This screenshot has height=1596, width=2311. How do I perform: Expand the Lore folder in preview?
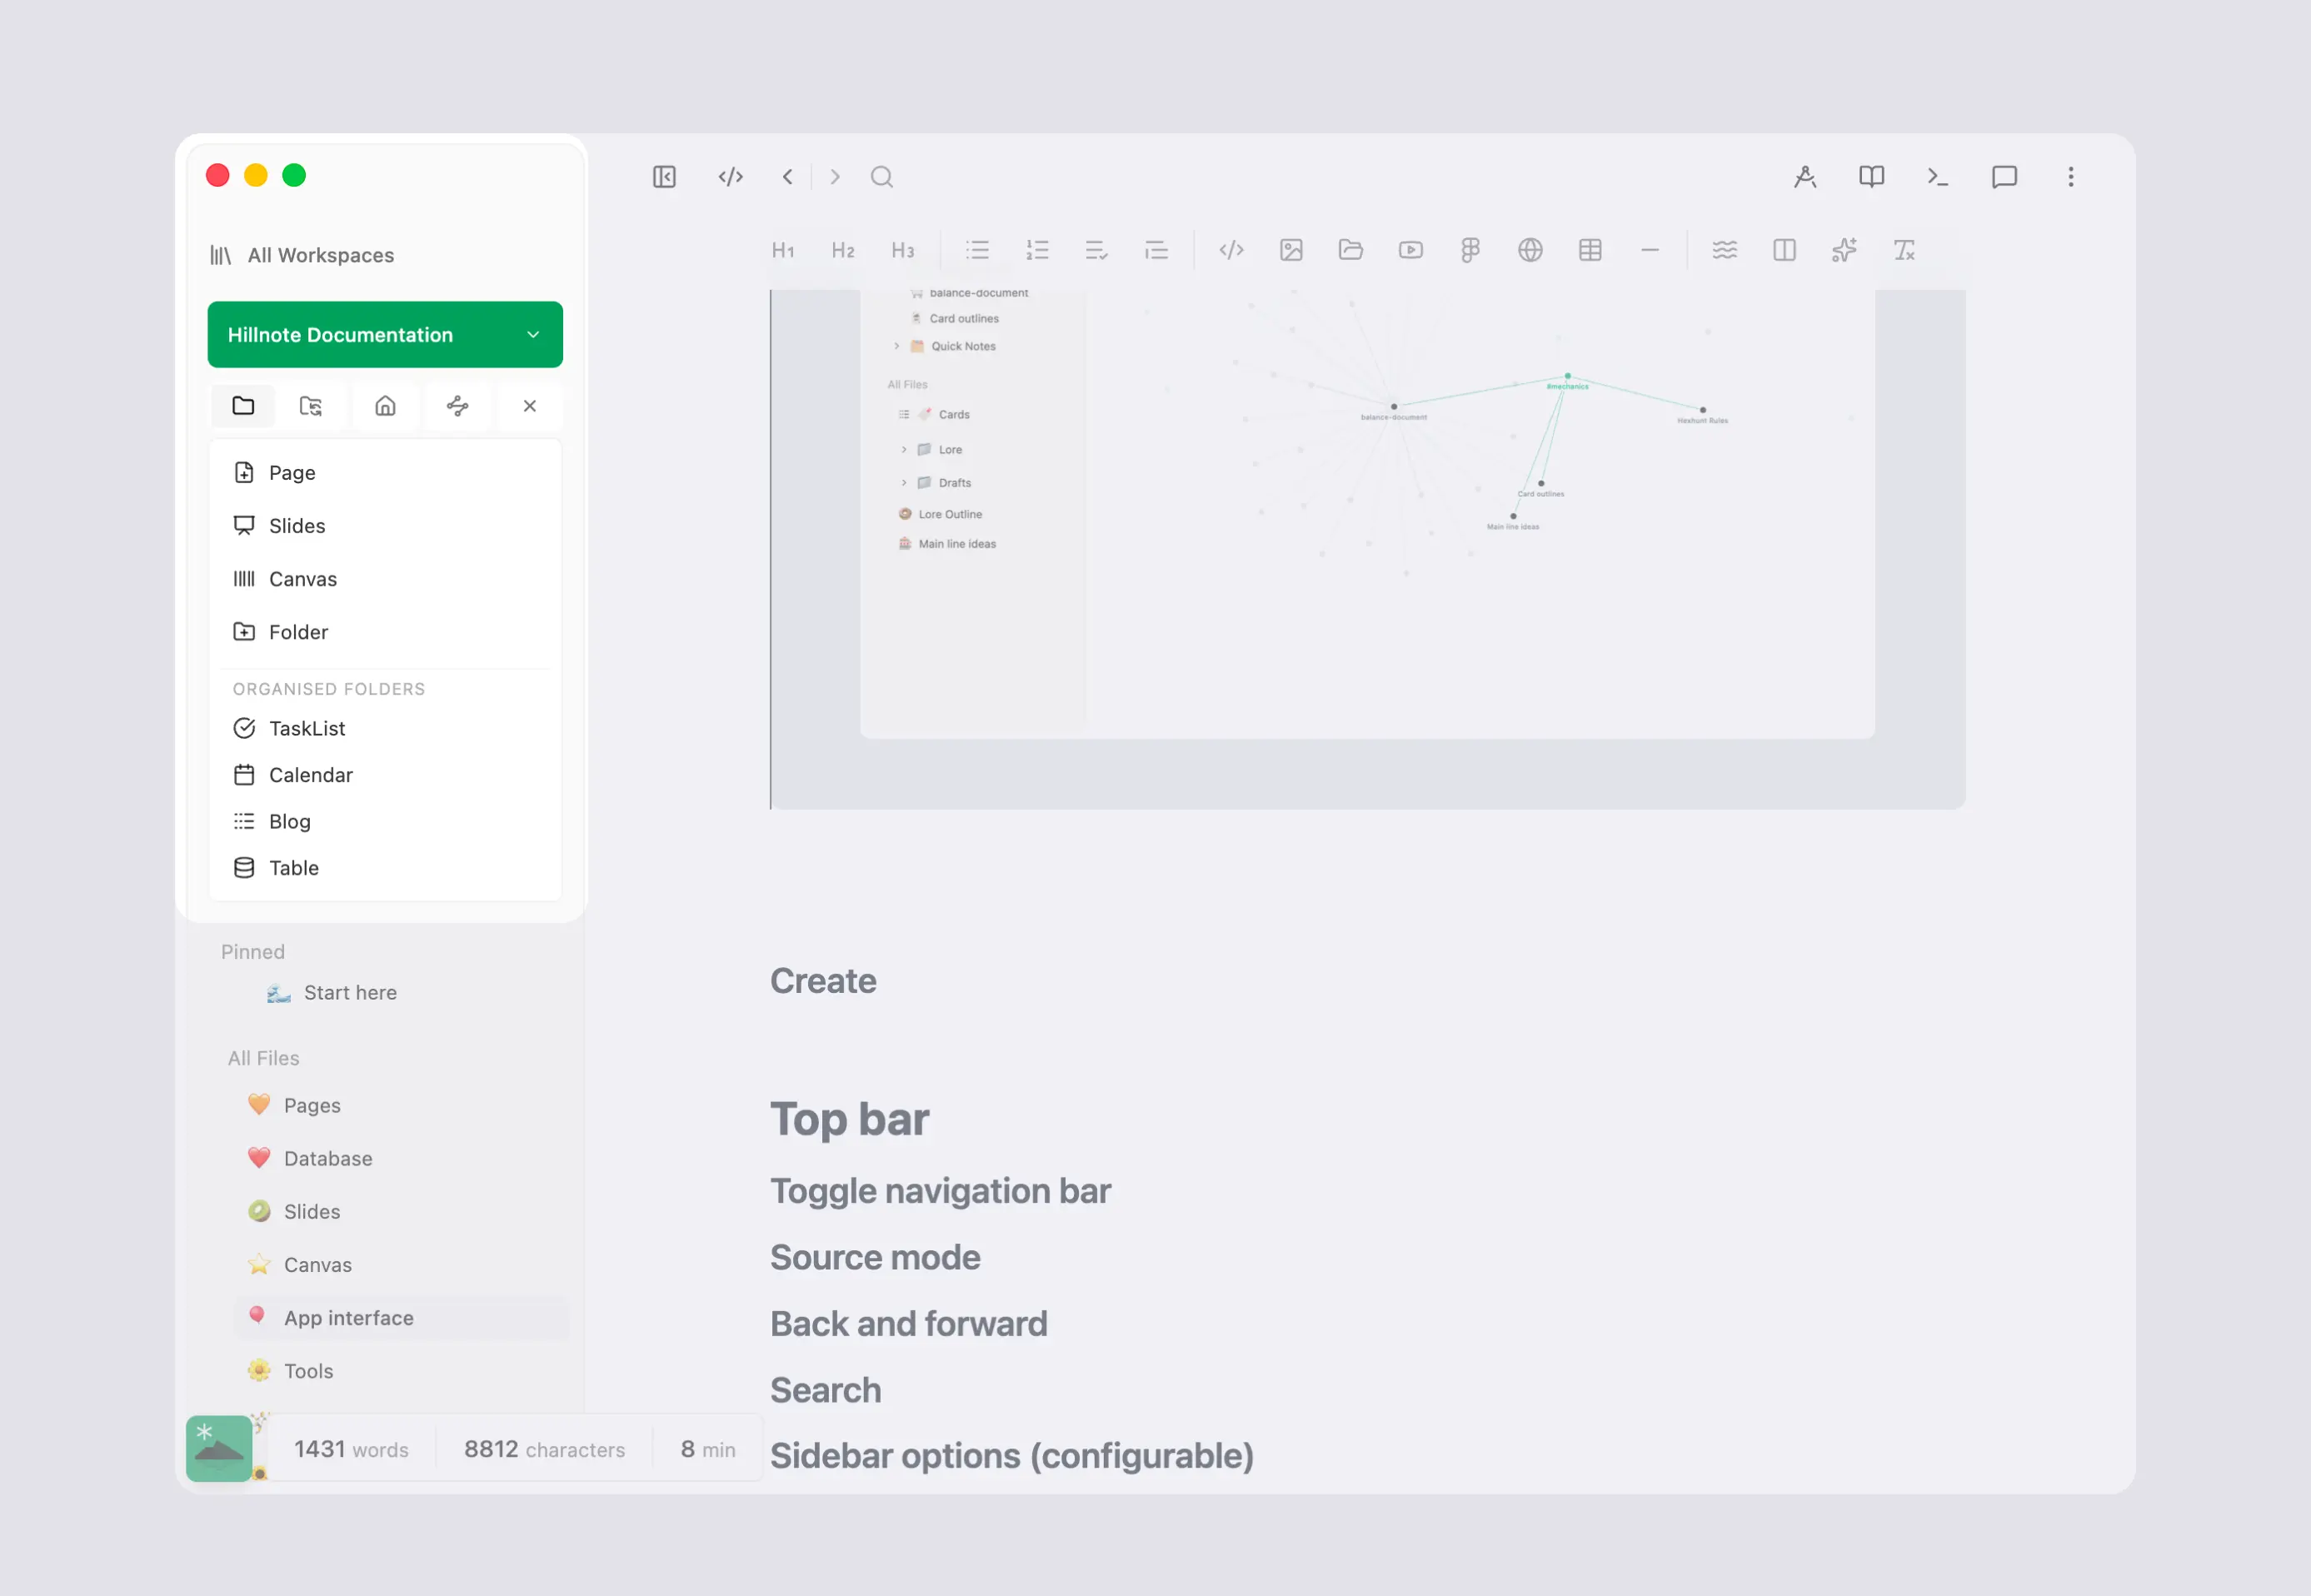904,450
